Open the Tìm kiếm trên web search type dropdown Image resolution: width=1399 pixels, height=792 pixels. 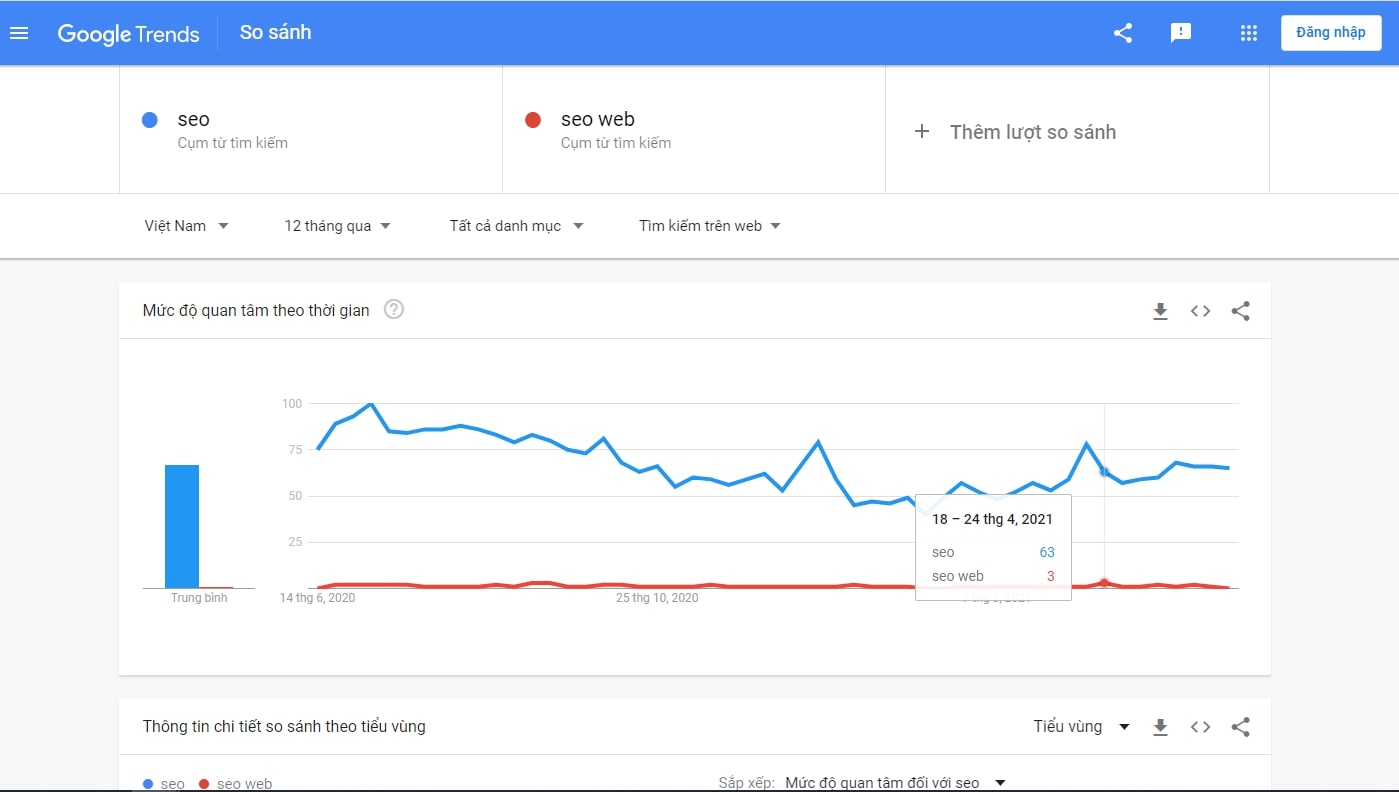click(x=710, y=226)
